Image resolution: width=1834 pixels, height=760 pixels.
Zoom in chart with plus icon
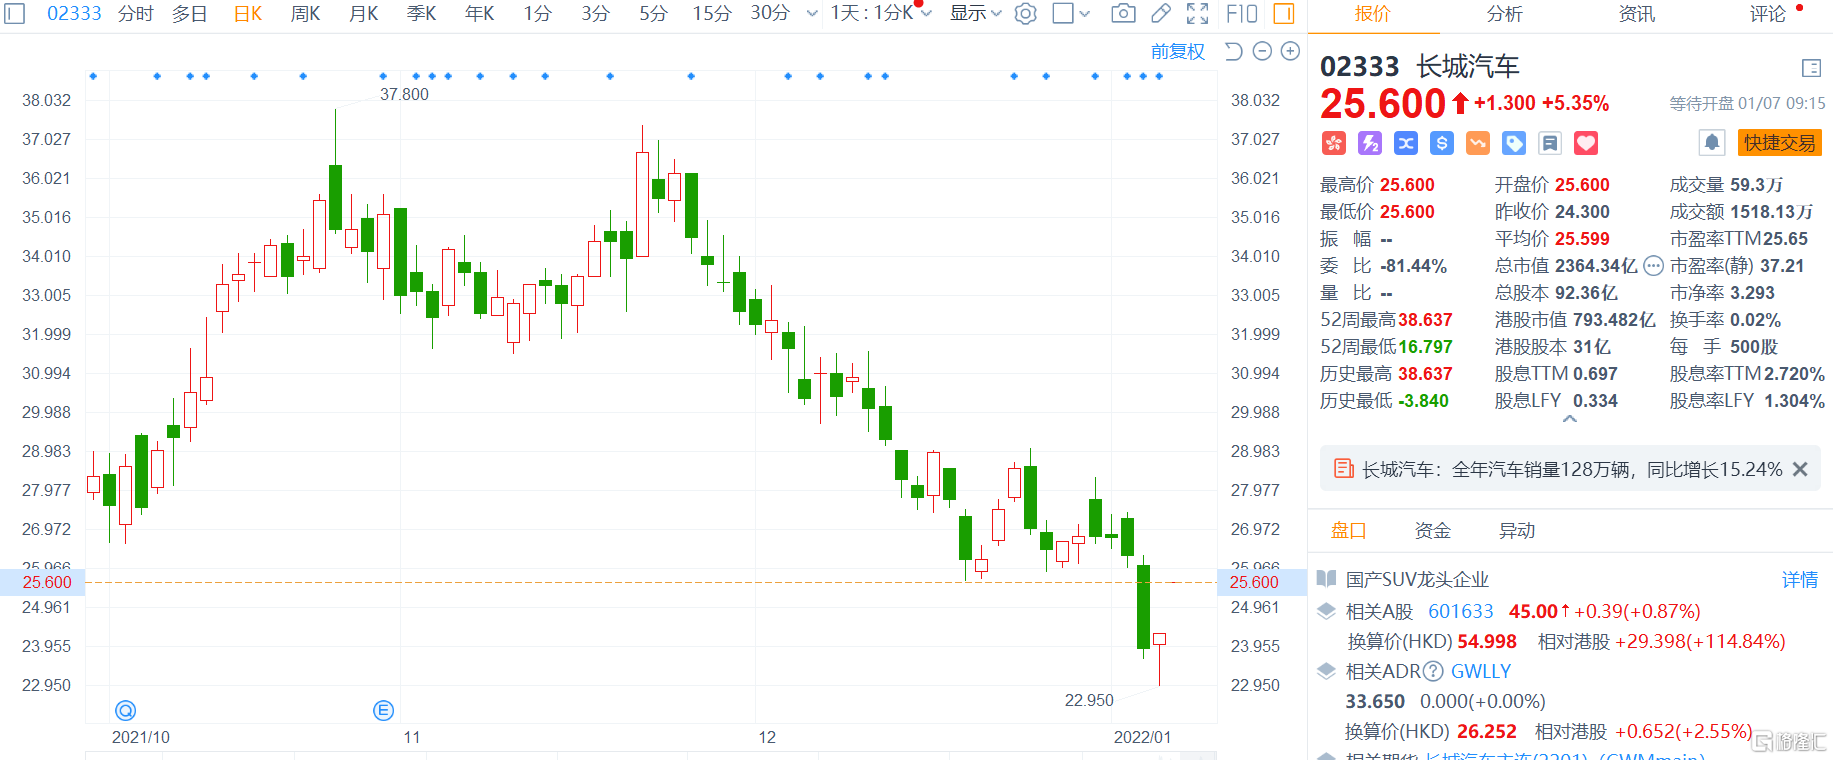1291,51
